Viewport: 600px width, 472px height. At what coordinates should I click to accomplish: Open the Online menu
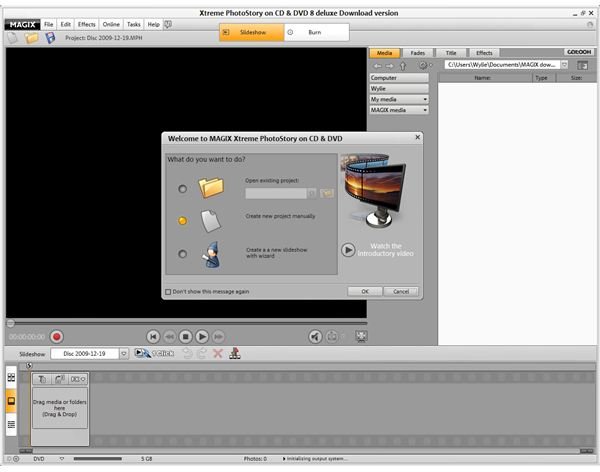111,24
